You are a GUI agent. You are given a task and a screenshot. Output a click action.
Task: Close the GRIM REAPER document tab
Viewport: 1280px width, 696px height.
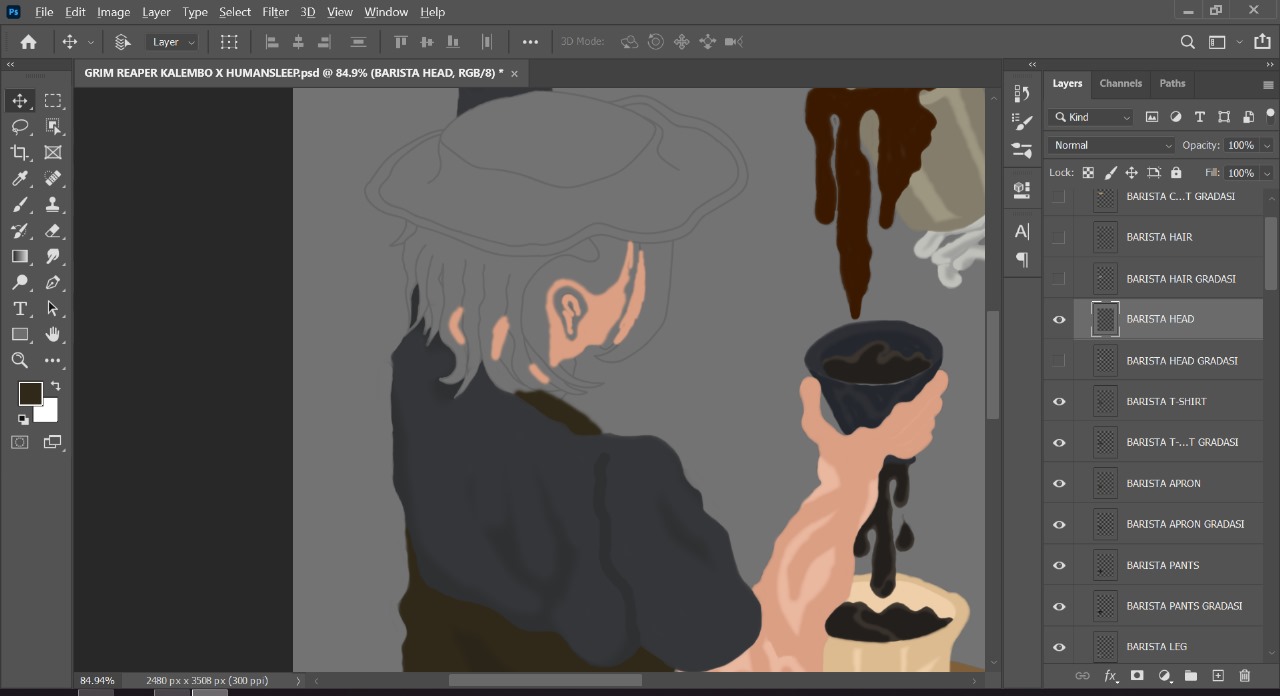pos(515,73)
